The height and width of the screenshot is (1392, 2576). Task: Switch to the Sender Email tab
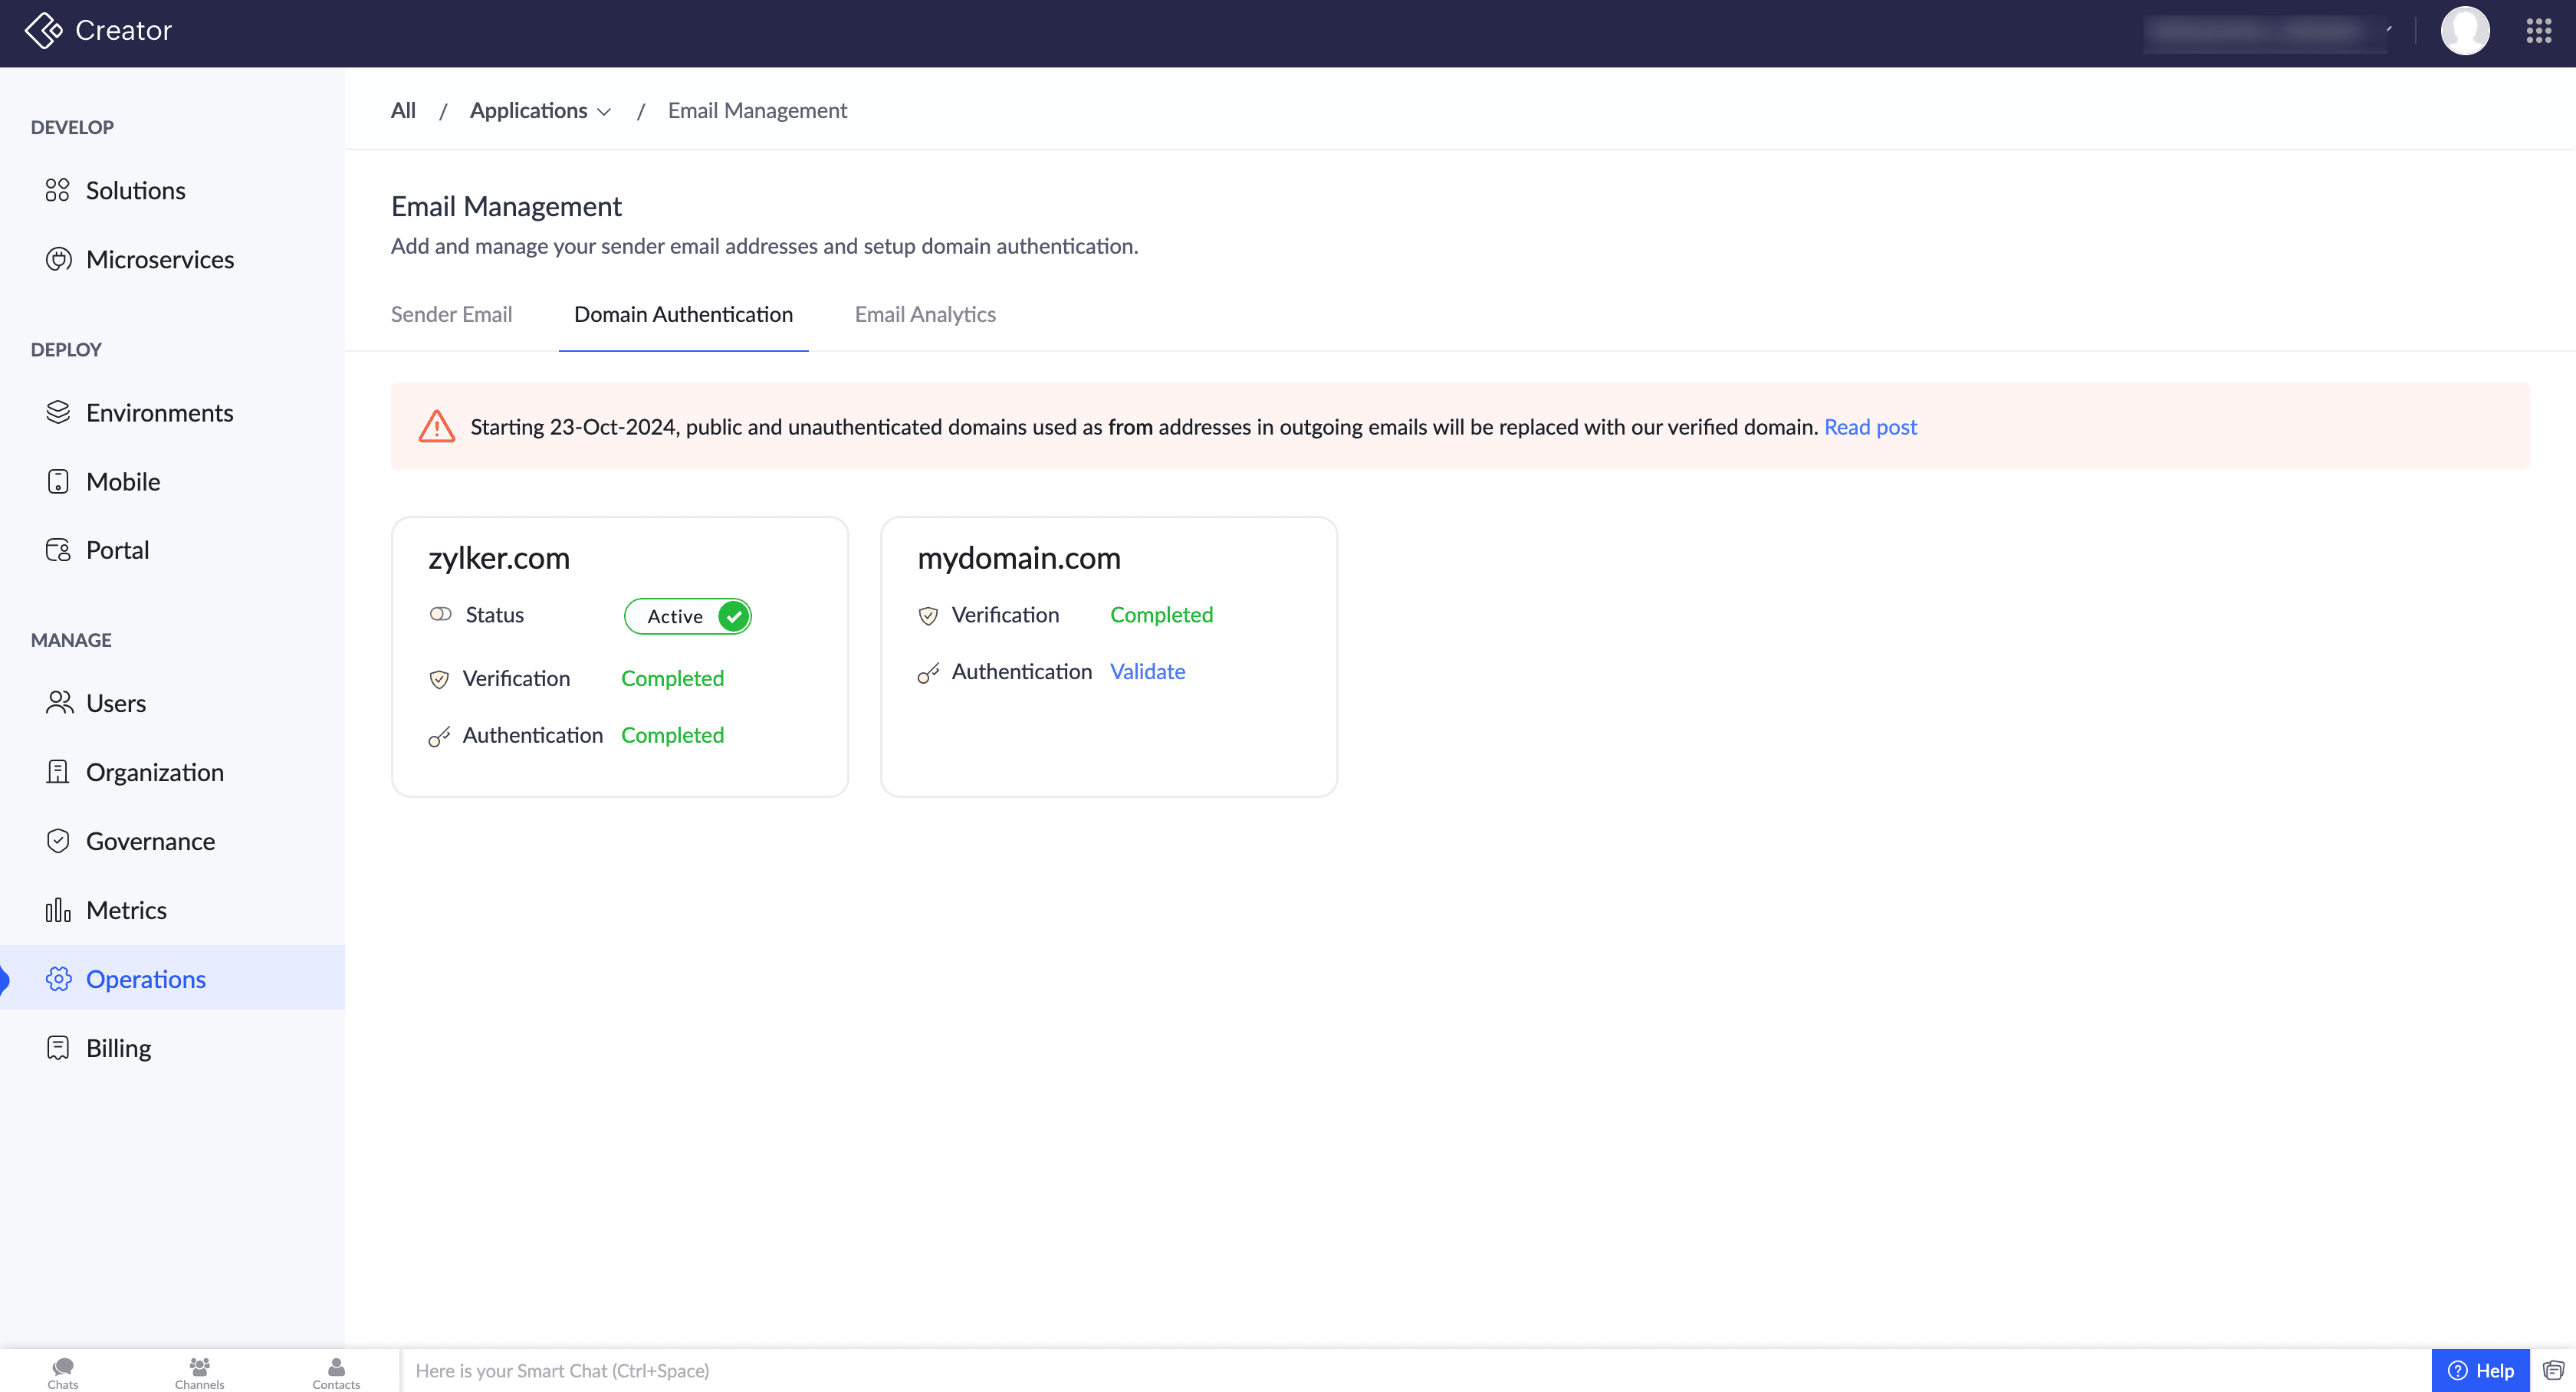point(451,314)
